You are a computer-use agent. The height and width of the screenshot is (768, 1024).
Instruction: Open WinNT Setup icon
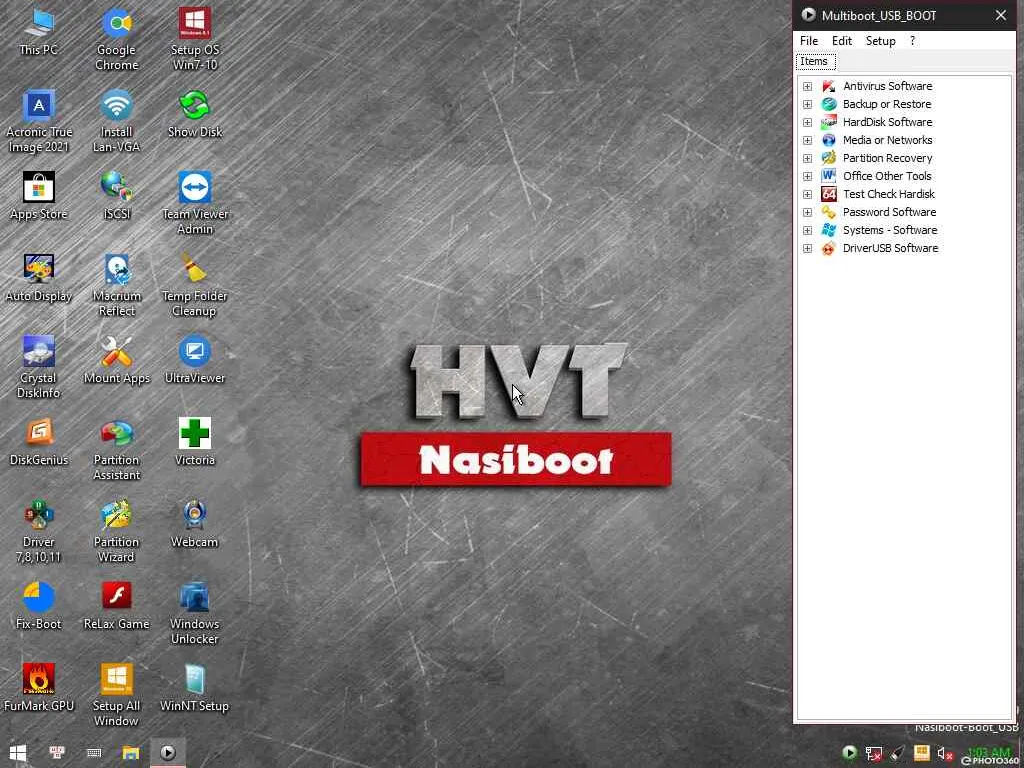click(x=195, y=688)
